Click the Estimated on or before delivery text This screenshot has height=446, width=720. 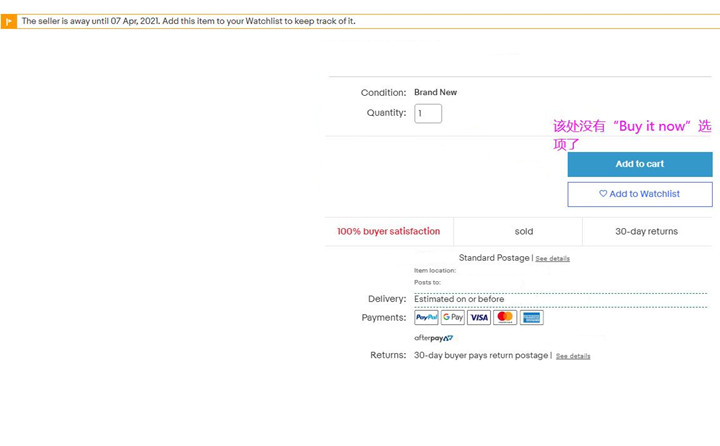(459, 299)
